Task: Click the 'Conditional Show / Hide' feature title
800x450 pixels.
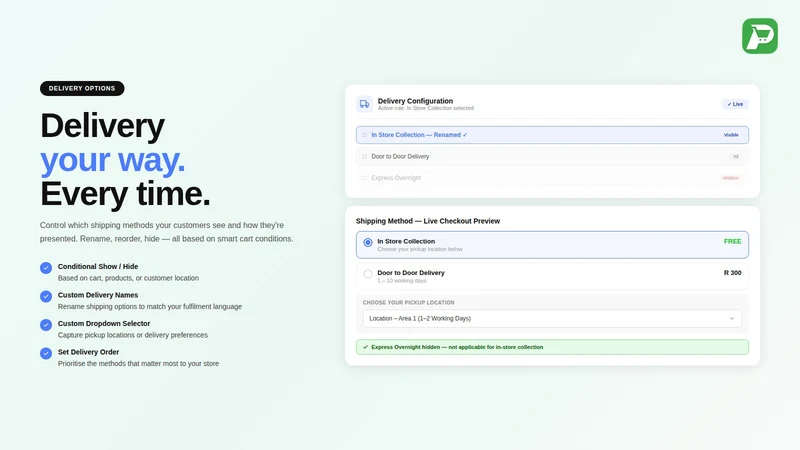Action: point(98,266)
